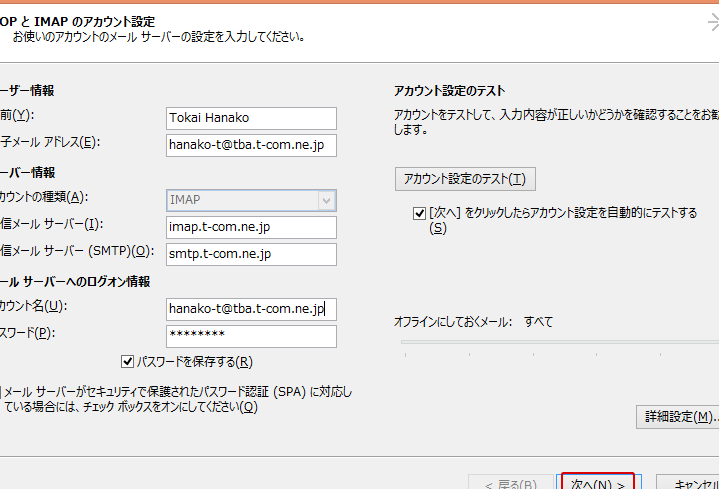Click the name field containing Tokai Hanako
This screenshot has width=719, height=489.
tap(251, 118)
